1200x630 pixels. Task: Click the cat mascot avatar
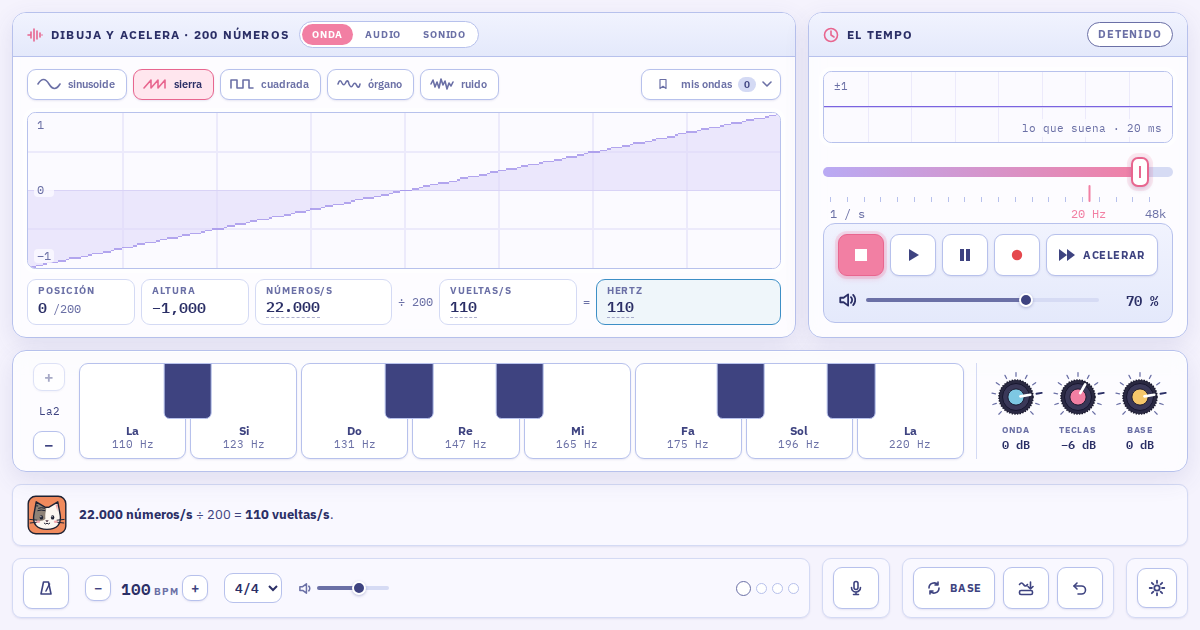pyautogui.click(x=47, y=515)
